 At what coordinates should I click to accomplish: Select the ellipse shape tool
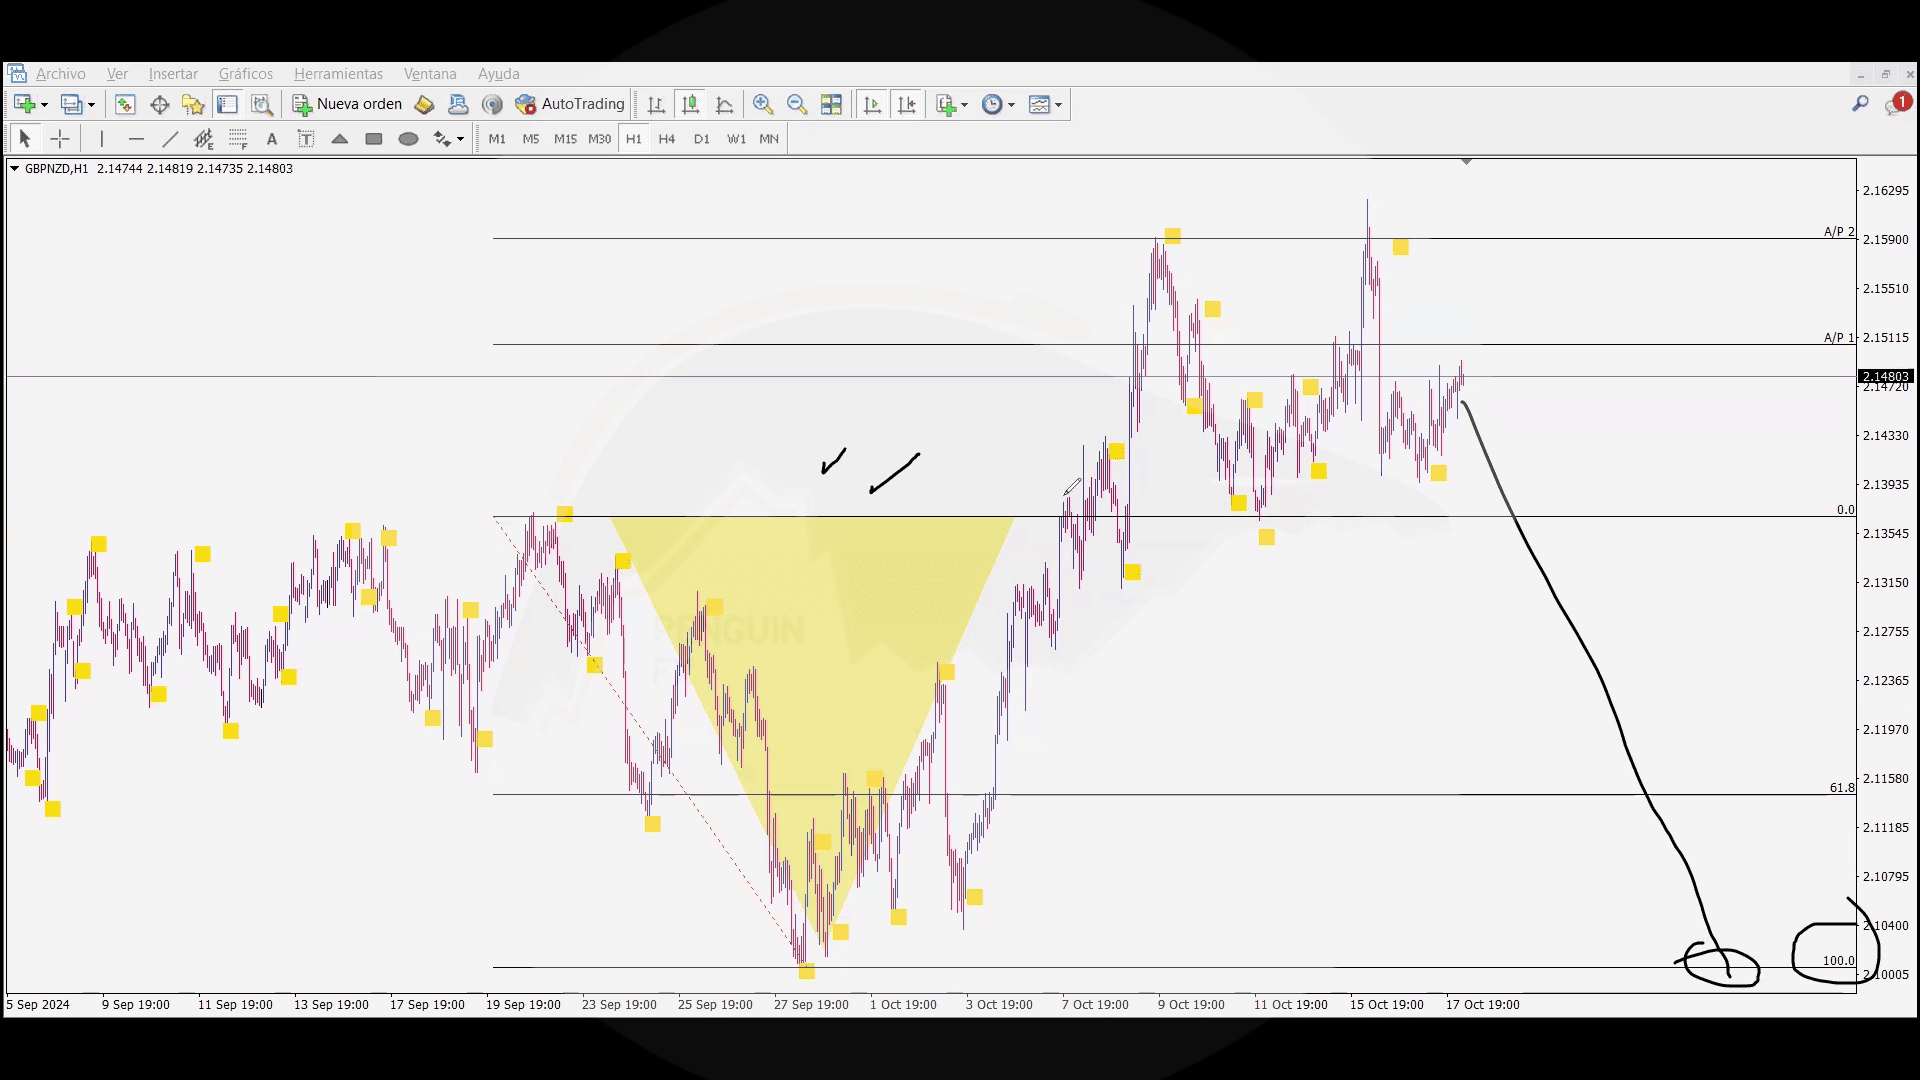[x=408, y=139]
